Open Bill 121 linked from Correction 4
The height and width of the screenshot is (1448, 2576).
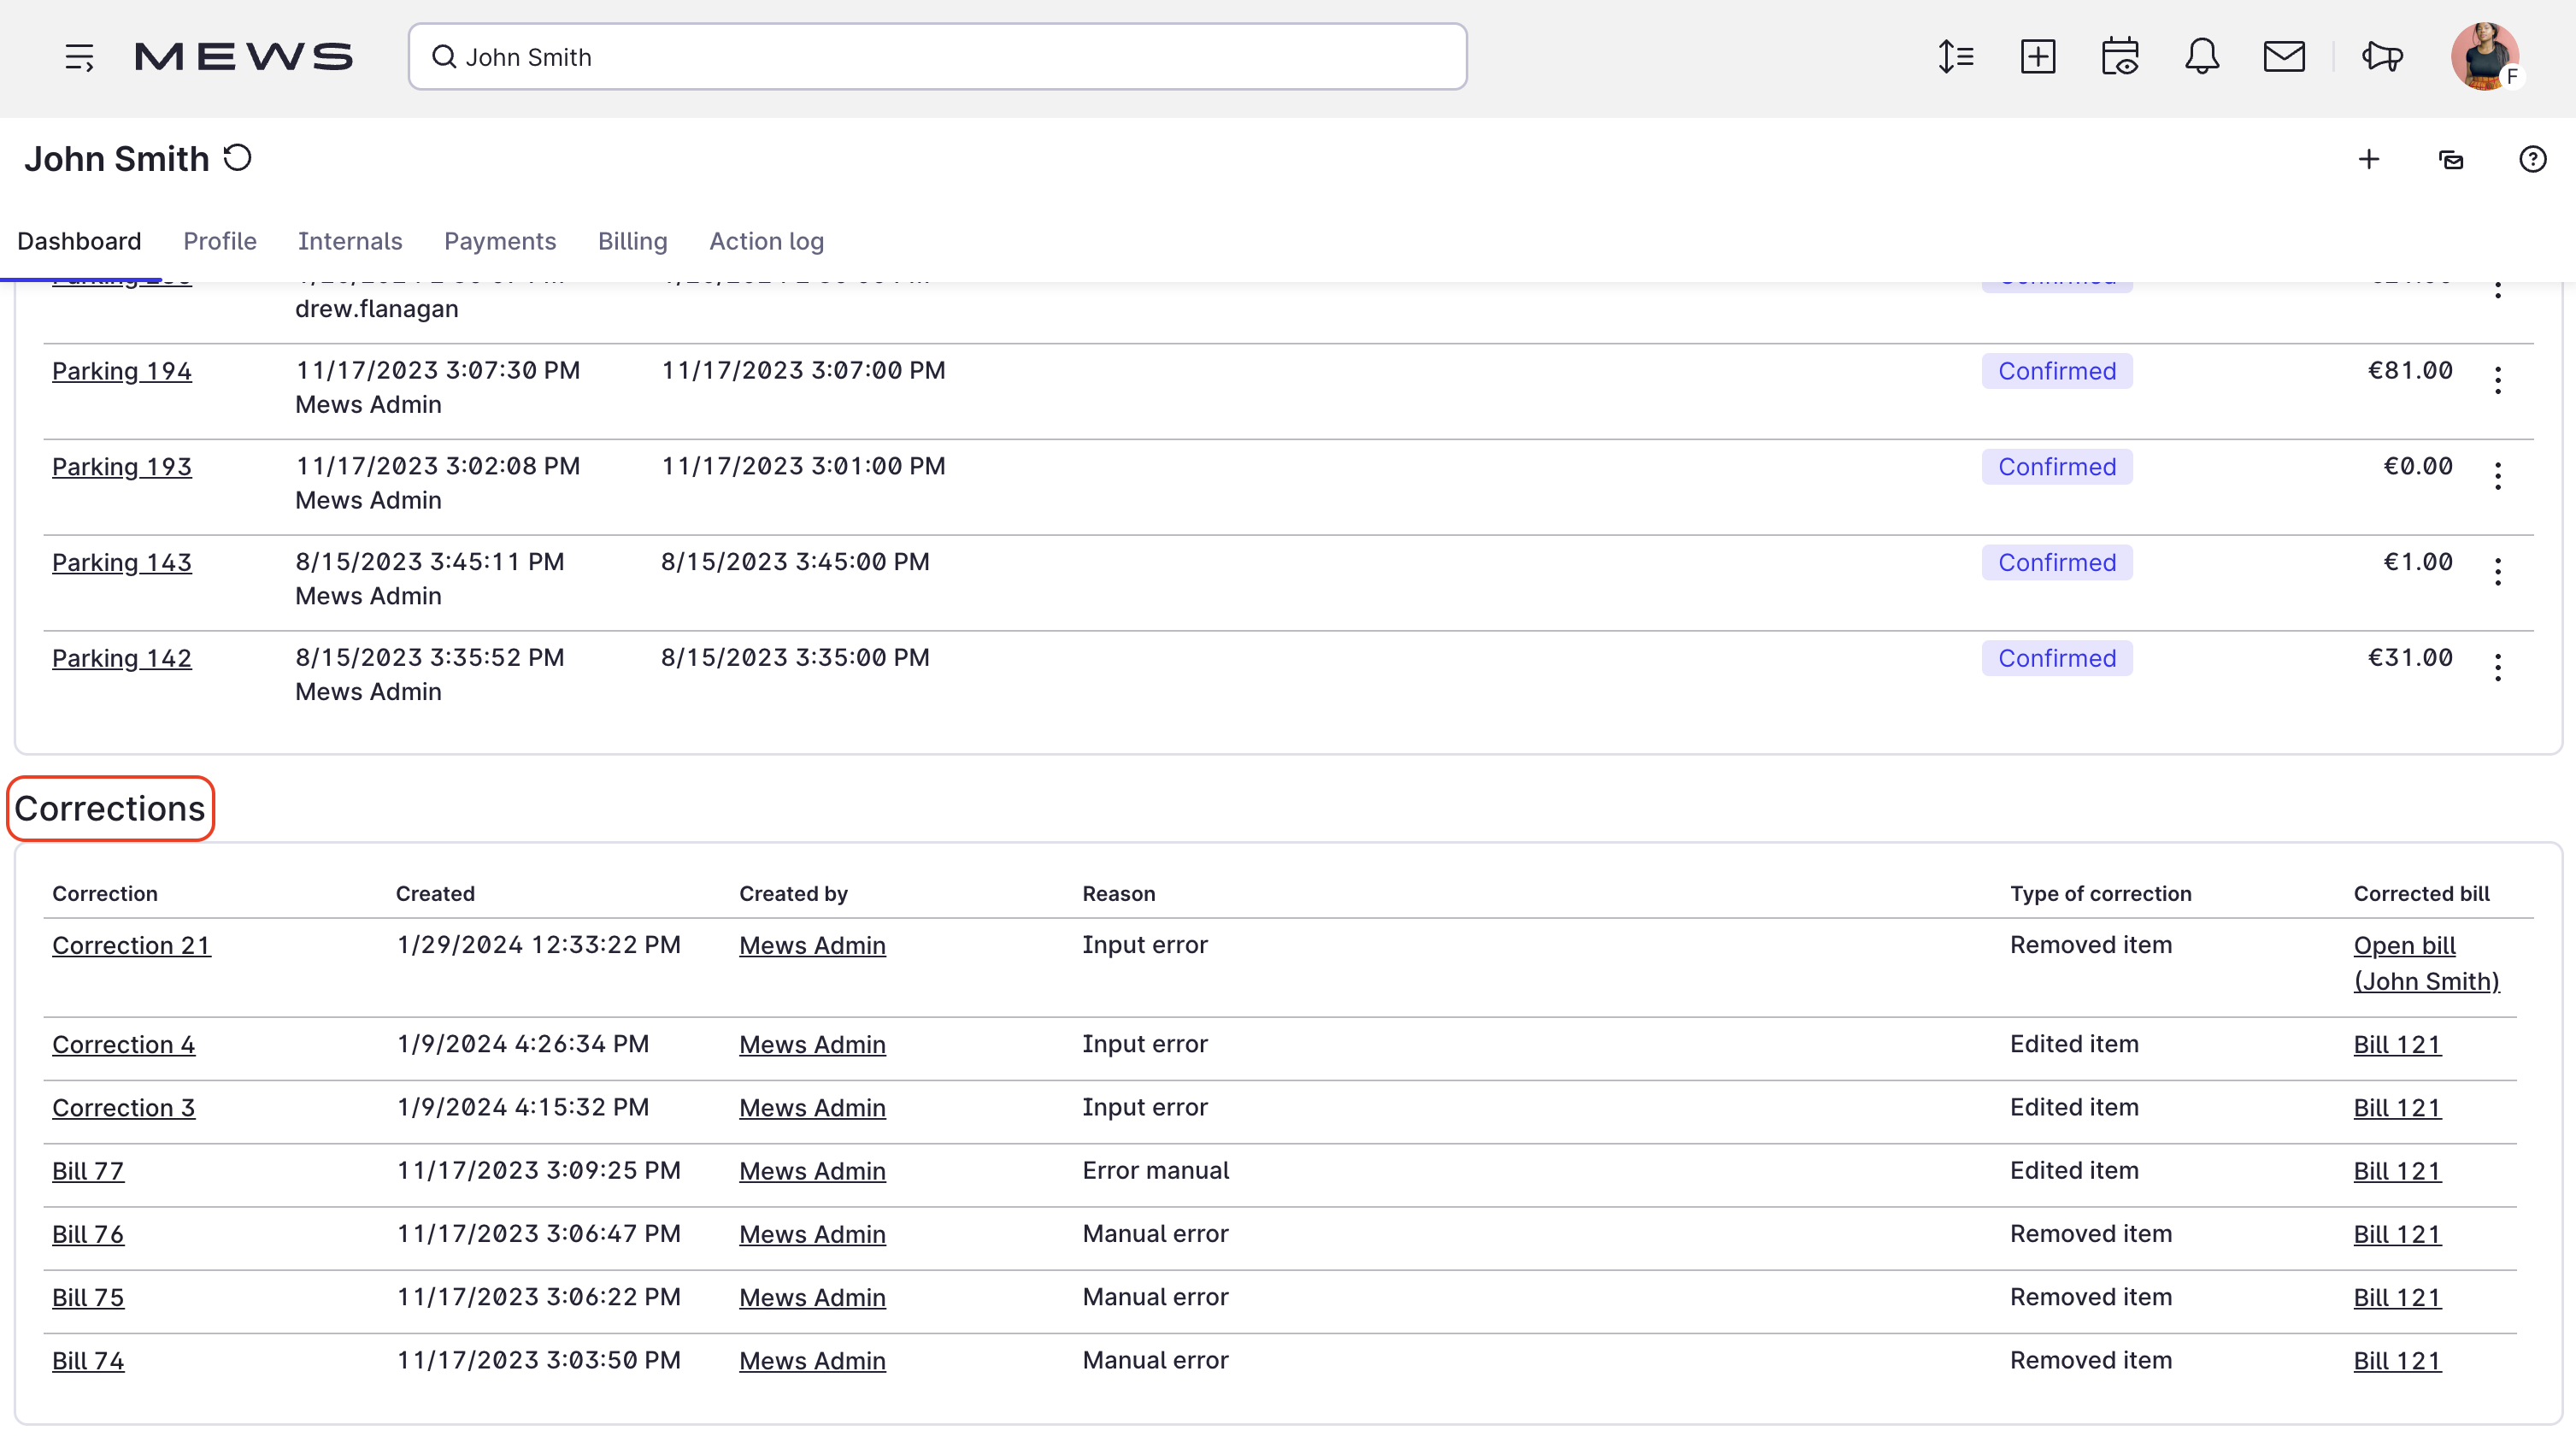[x=2397, y=1044]
